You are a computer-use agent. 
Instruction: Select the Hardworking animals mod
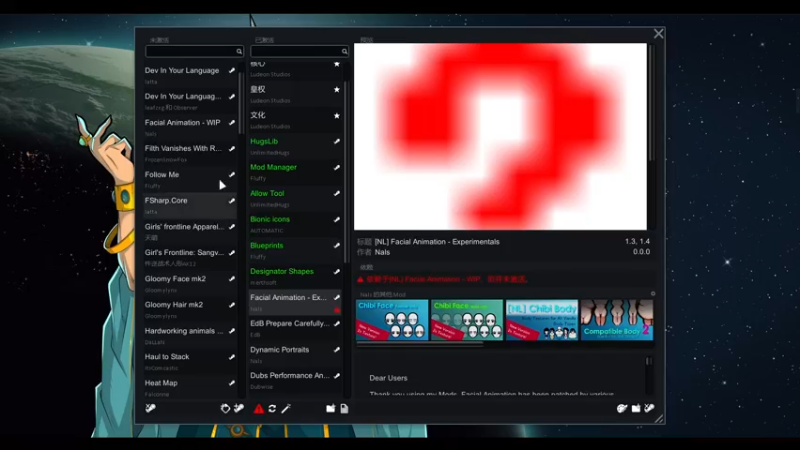190,335
